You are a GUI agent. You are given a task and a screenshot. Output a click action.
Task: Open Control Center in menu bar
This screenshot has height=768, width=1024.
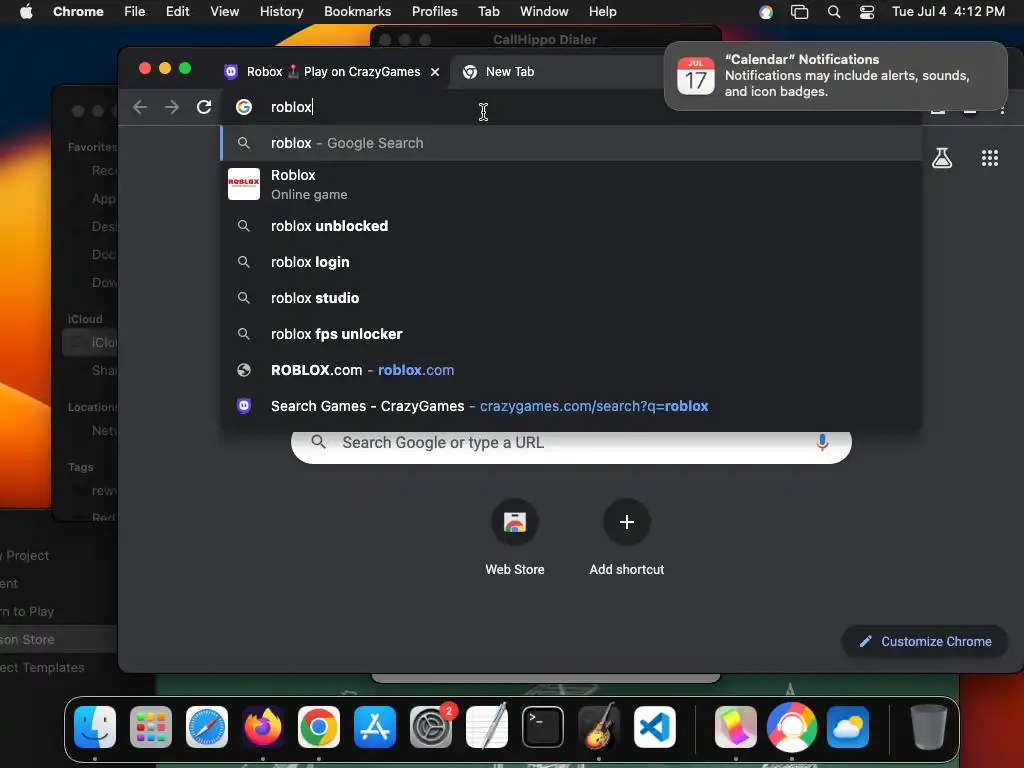pos(867,12)
